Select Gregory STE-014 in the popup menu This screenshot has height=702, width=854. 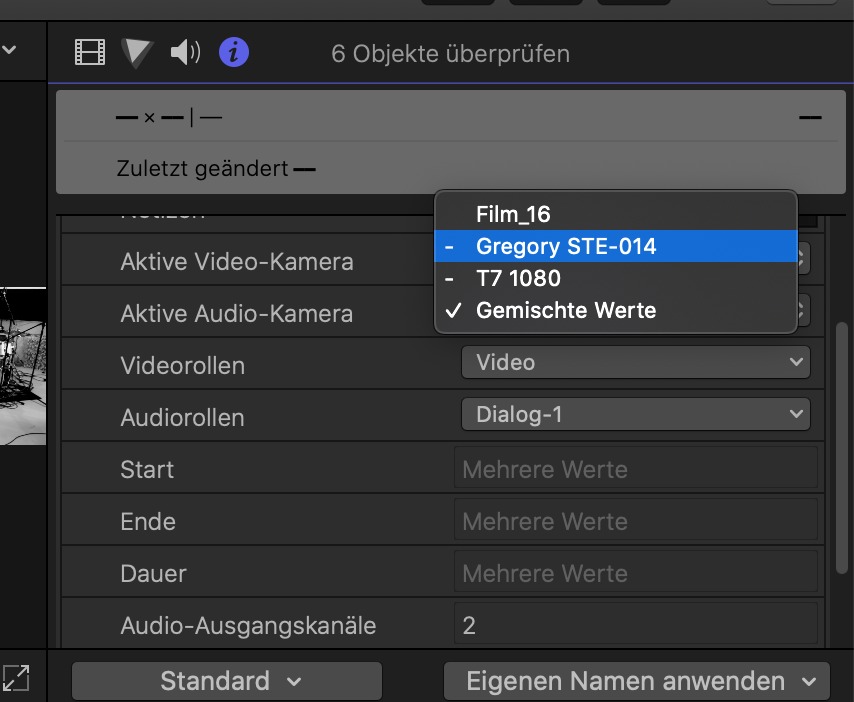click(615, 246)
